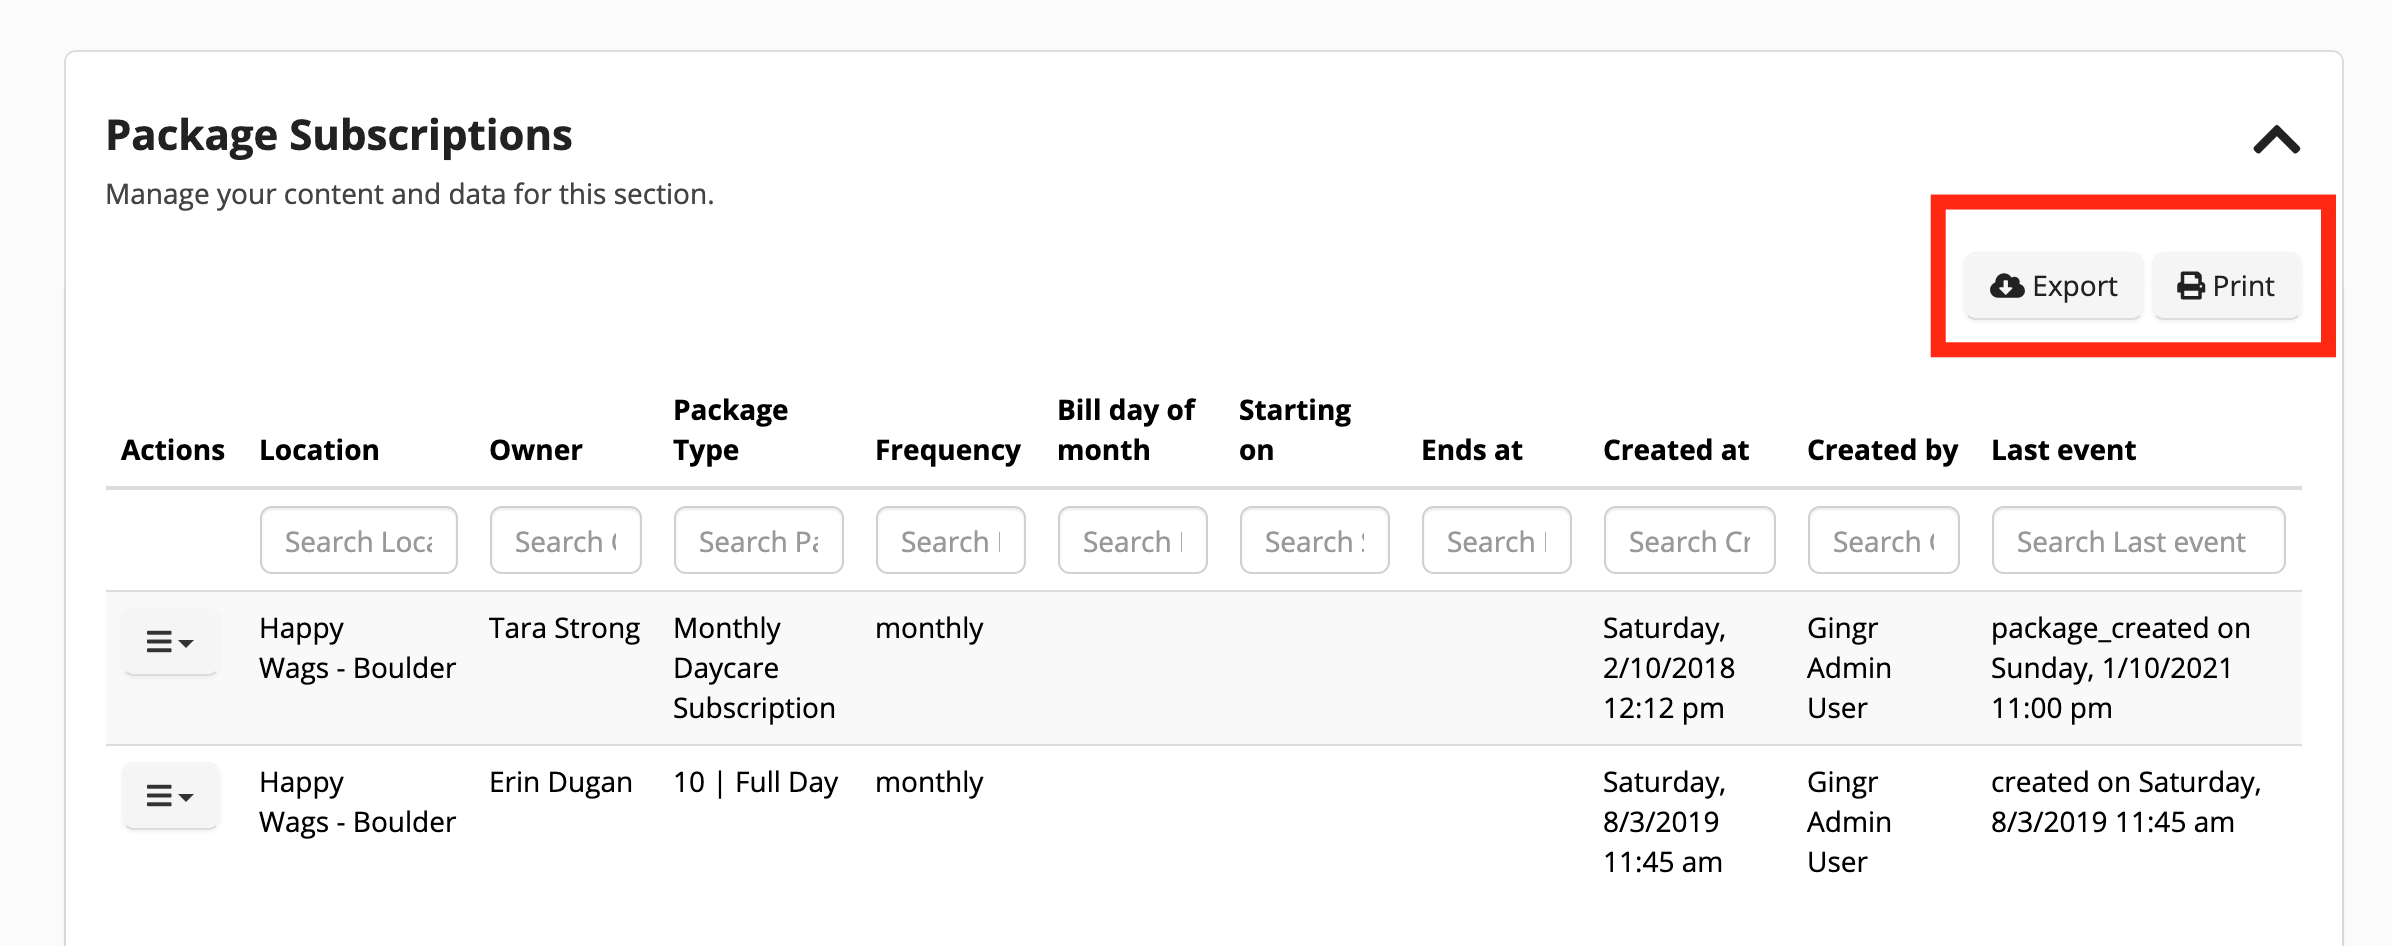Click the Actions column header
The height and width of the screenshot is (946, 2392).
point(173,450)
